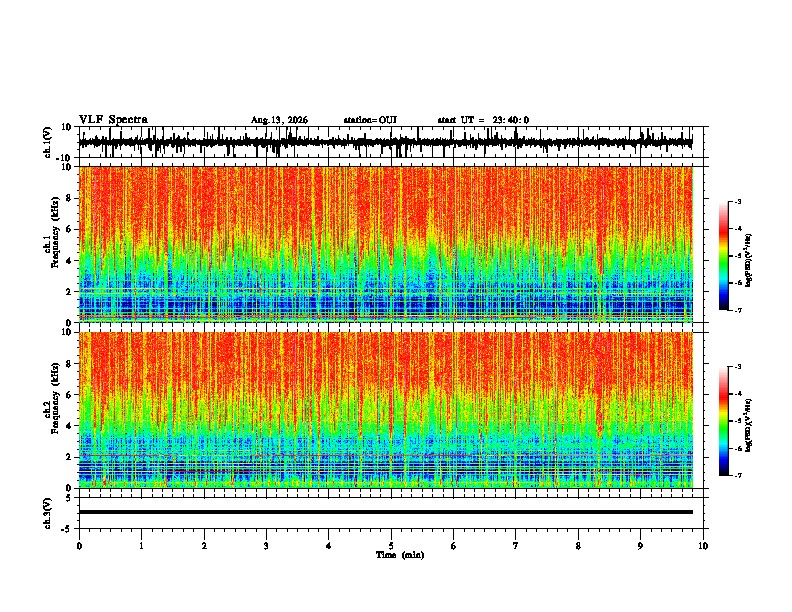The width and height of the screenshot is (792, 612).
Task: Select the "start UT = 23:40:0" label
Action: (483, 120)
